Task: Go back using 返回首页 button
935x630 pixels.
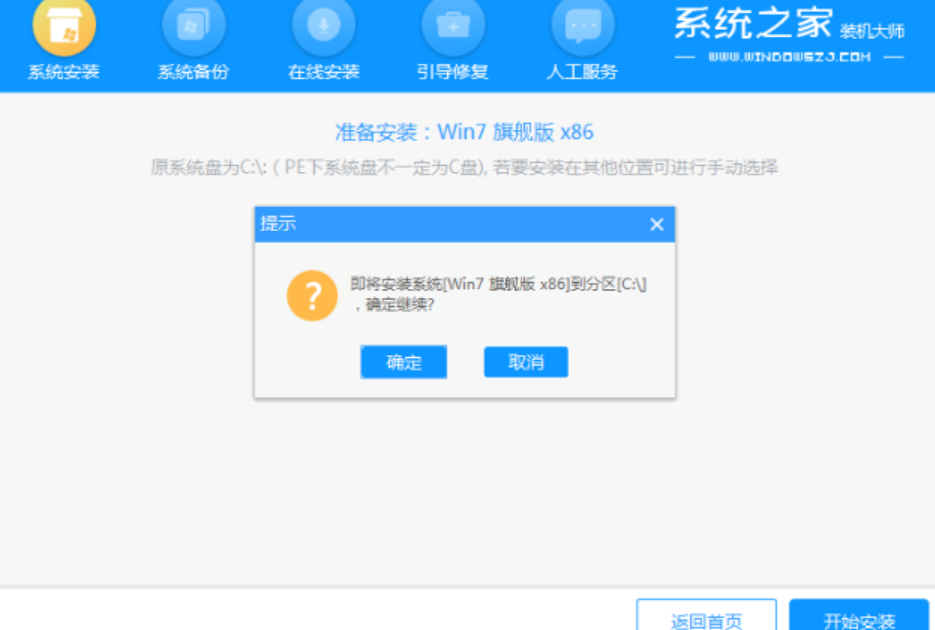Action: click(707, 615)
